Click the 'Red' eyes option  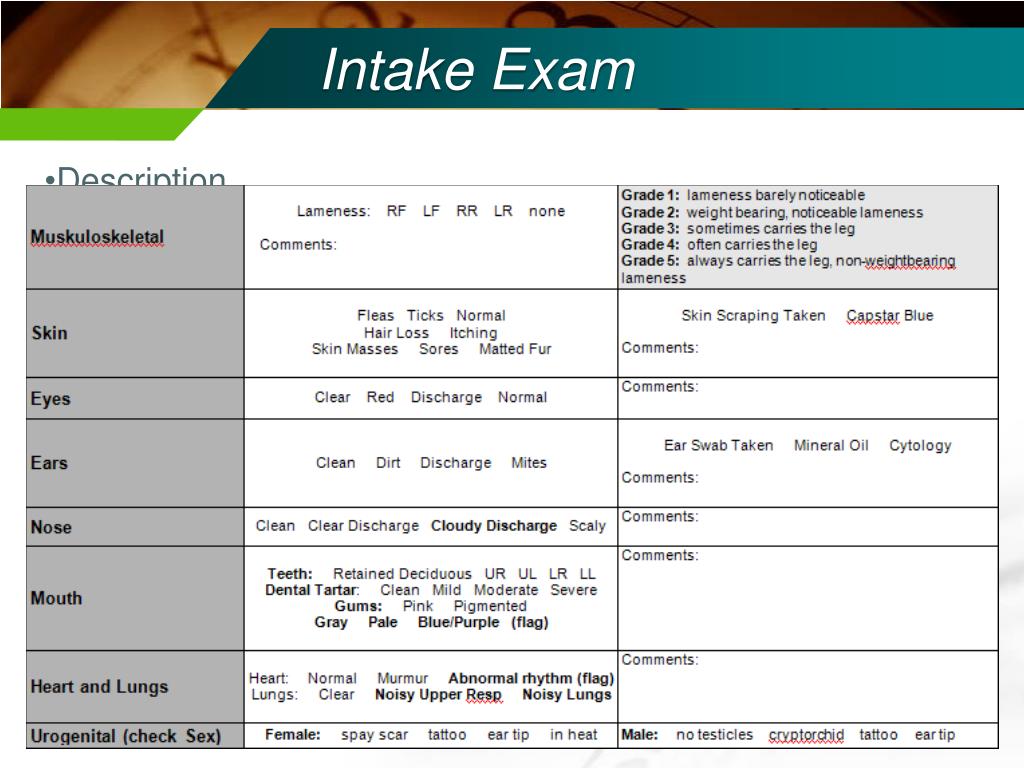point(380,397)
